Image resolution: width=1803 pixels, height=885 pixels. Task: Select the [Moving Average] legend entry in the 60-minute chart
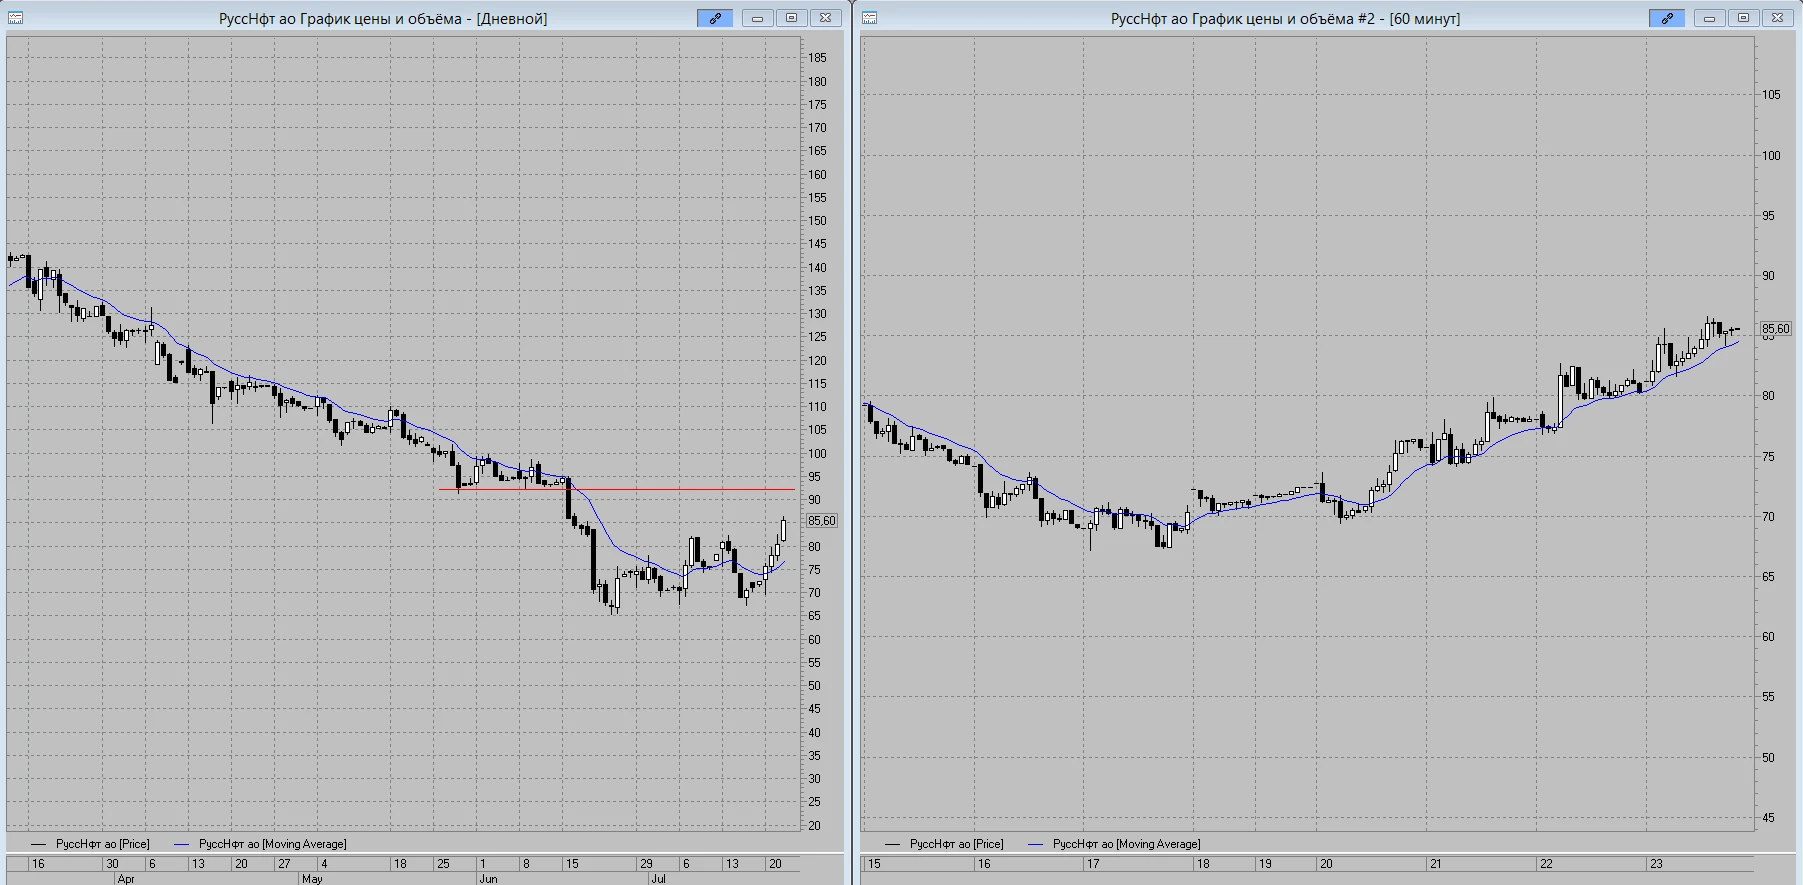1114,844
